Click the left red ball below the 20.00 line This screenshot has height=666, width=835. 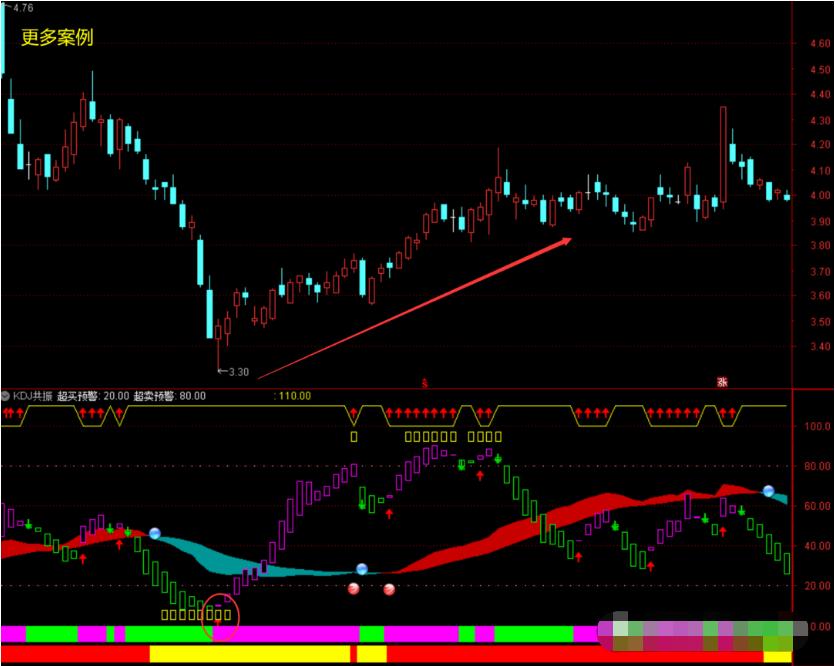[354, 589]
